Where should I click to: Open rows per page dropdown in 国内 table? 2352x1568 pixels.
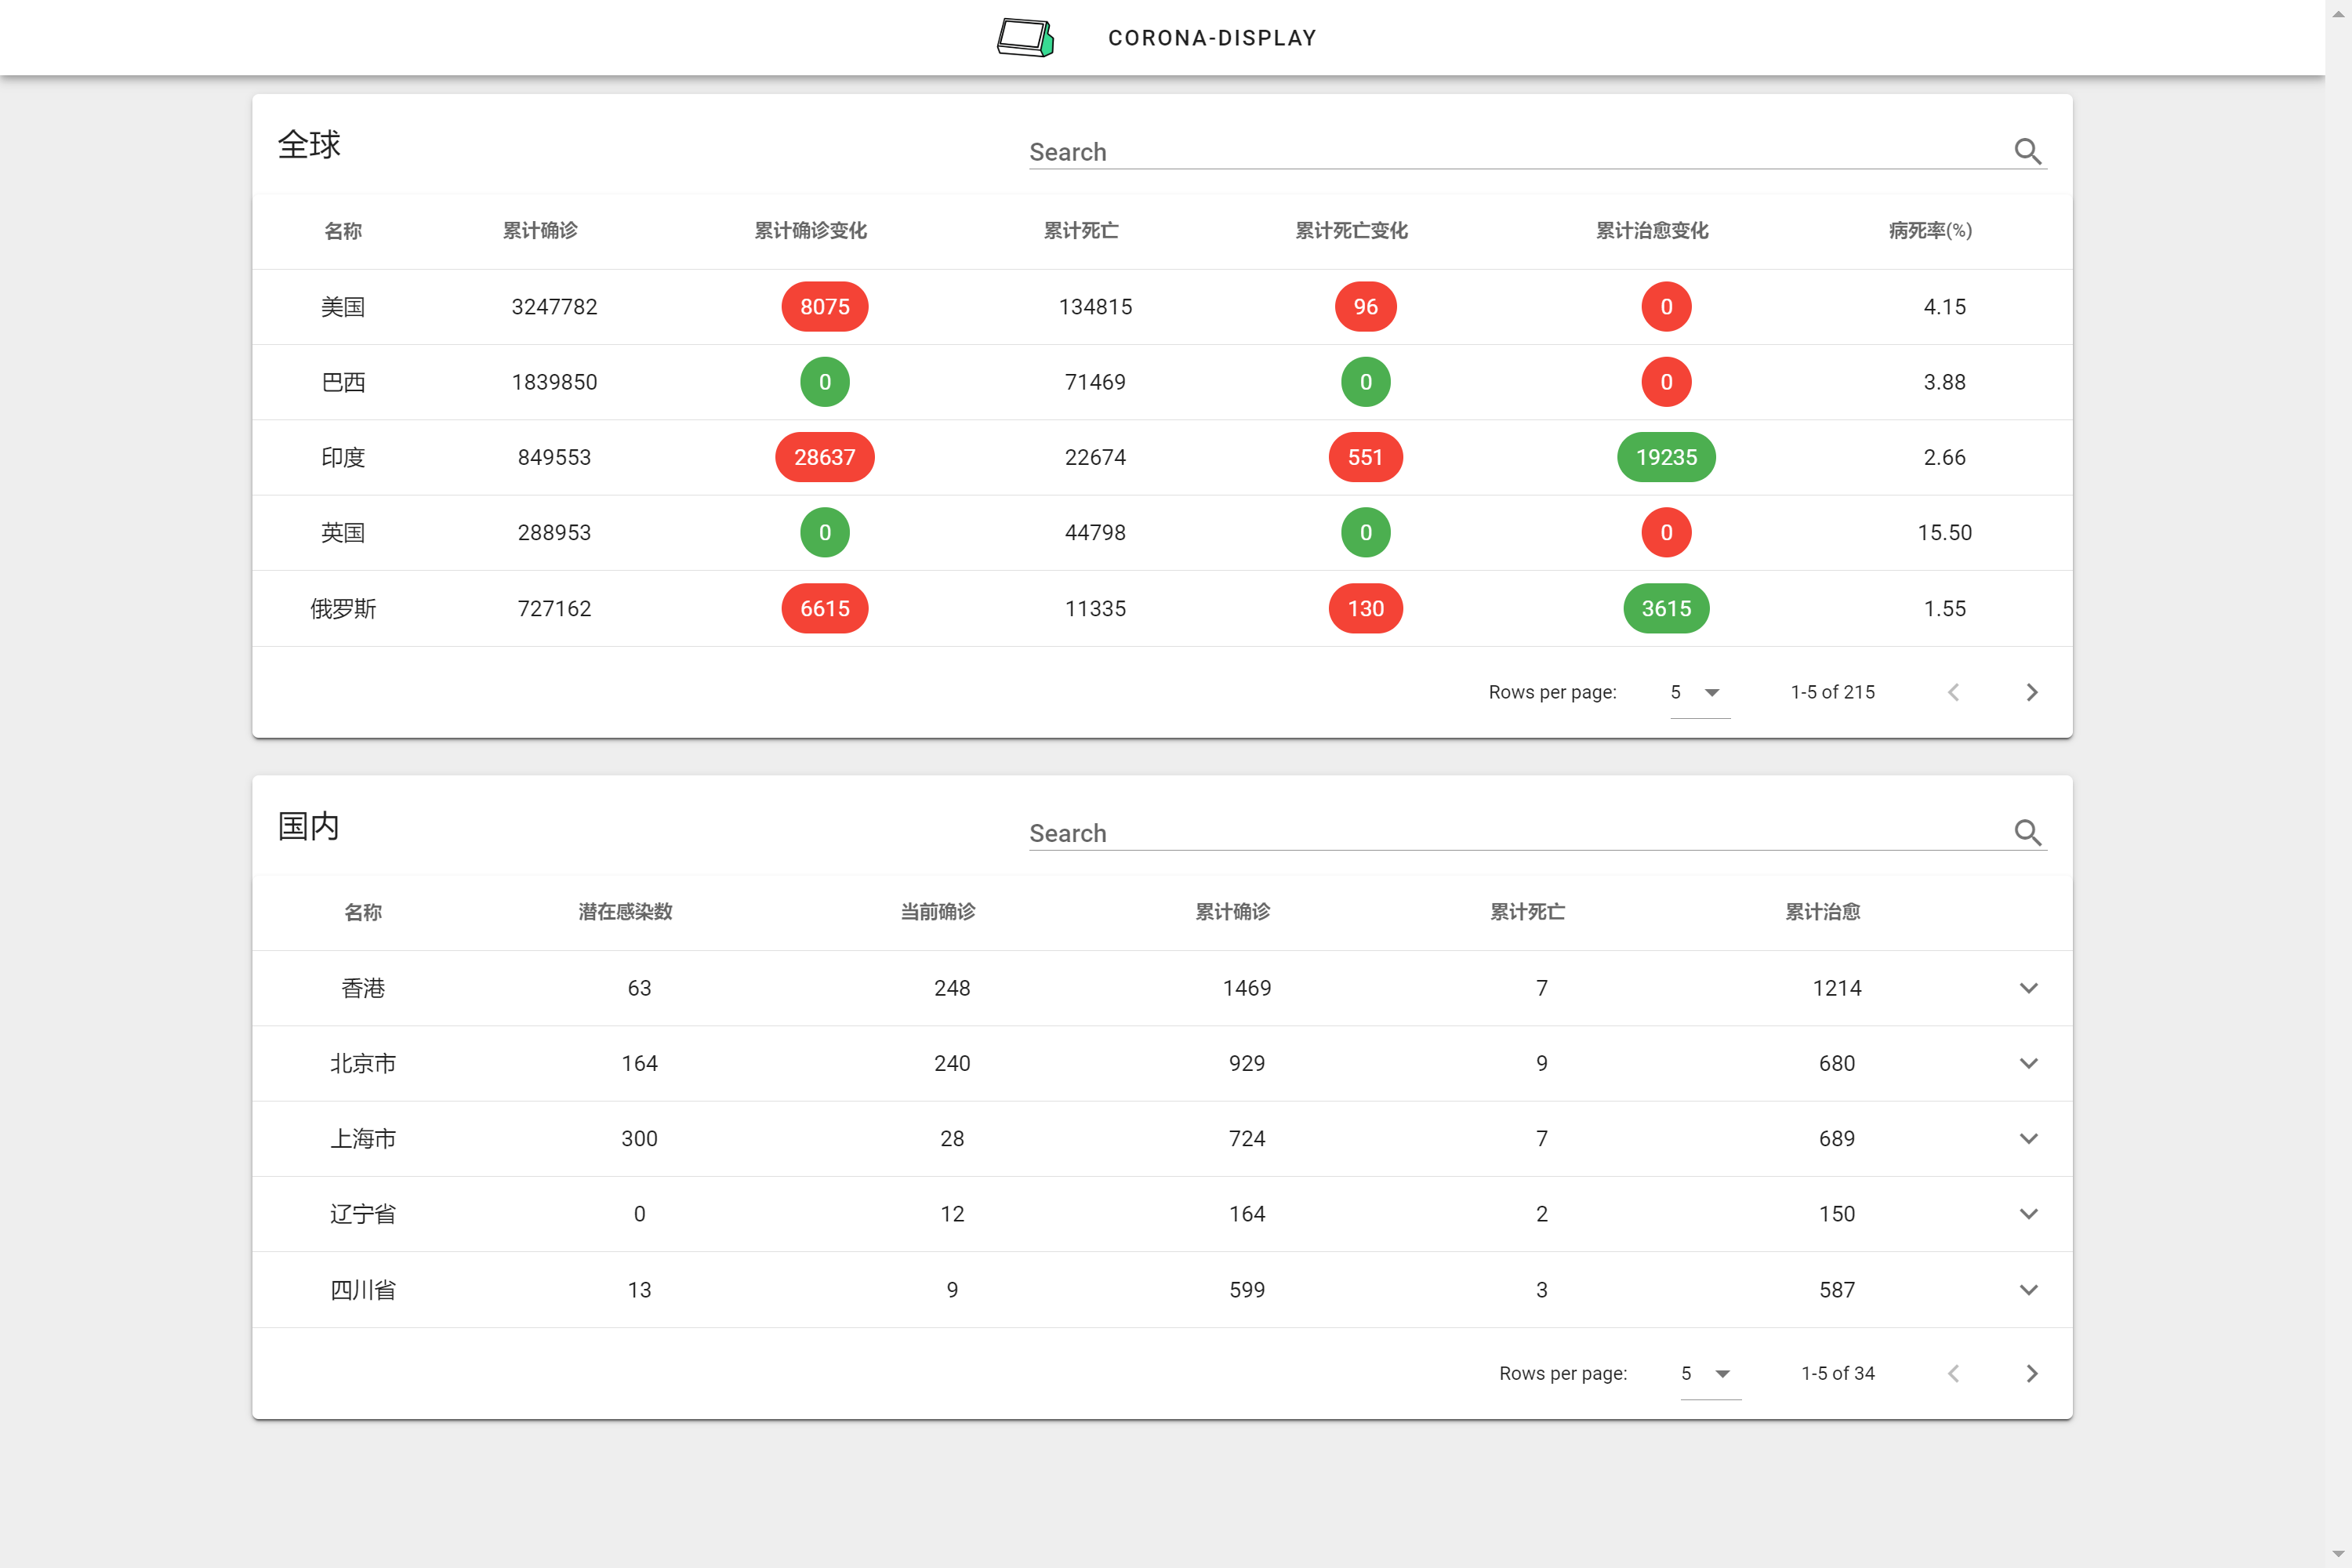click(x=1710, y=1373)
